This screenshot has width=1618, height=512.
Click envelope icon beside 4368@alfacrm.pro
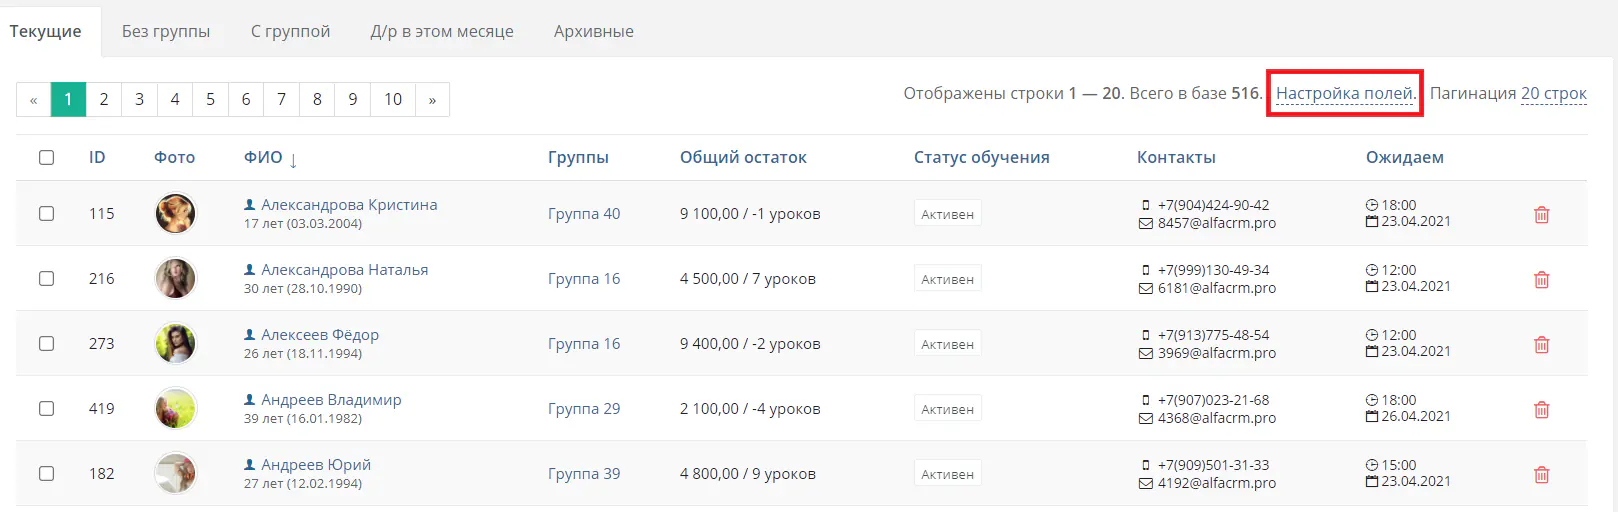(x=1146, y=418)
